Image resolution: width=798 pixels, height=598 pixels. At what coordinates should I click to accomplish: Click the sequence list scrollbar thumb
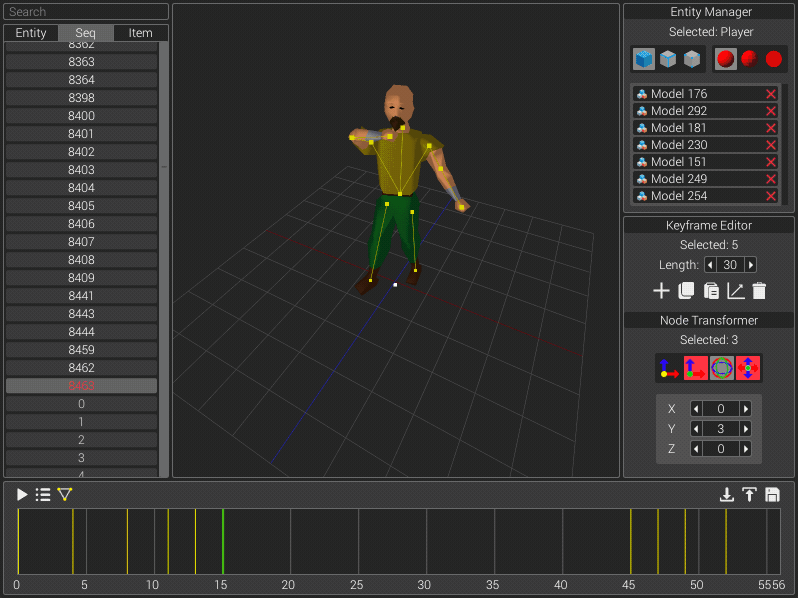pos(164,167)
